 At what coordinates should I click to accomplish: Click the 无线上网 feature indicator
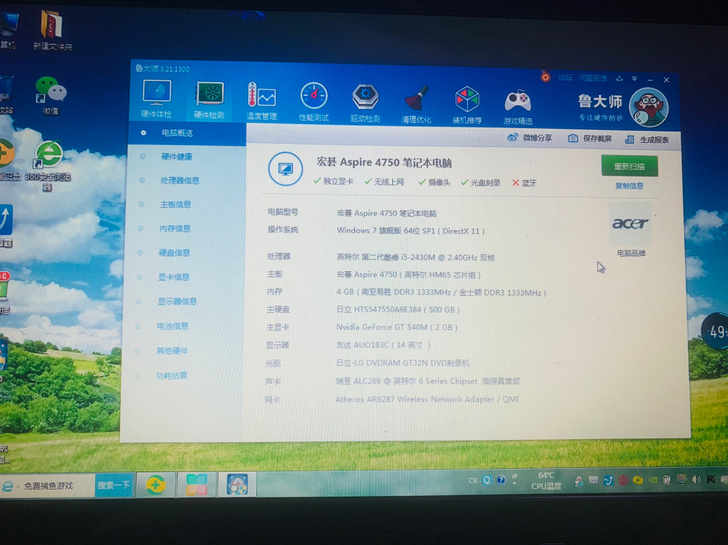click(384, 182)
